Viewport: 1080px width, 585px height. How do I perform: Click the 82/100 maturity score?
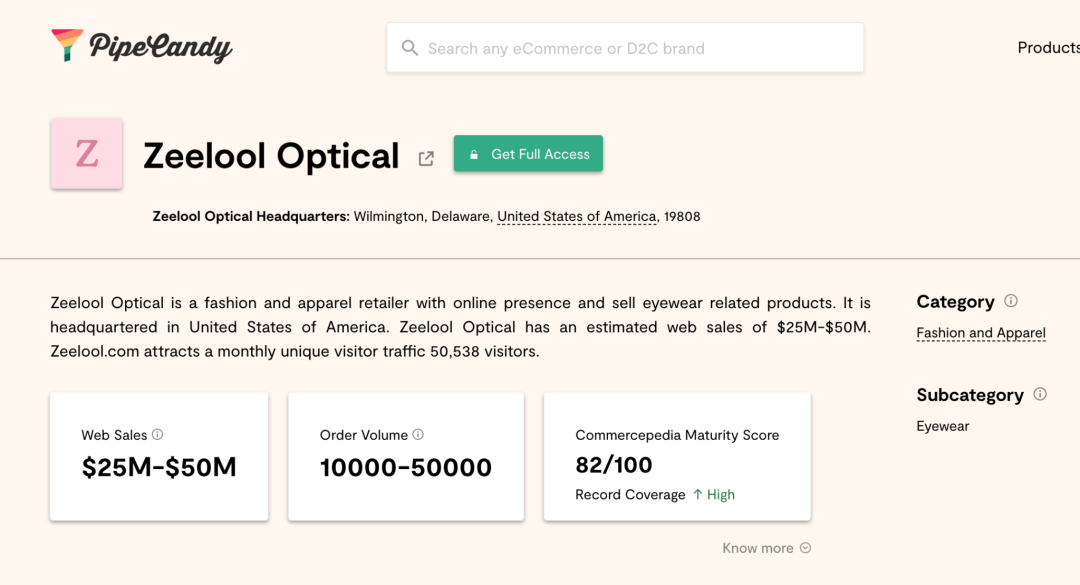pos(614,465)
